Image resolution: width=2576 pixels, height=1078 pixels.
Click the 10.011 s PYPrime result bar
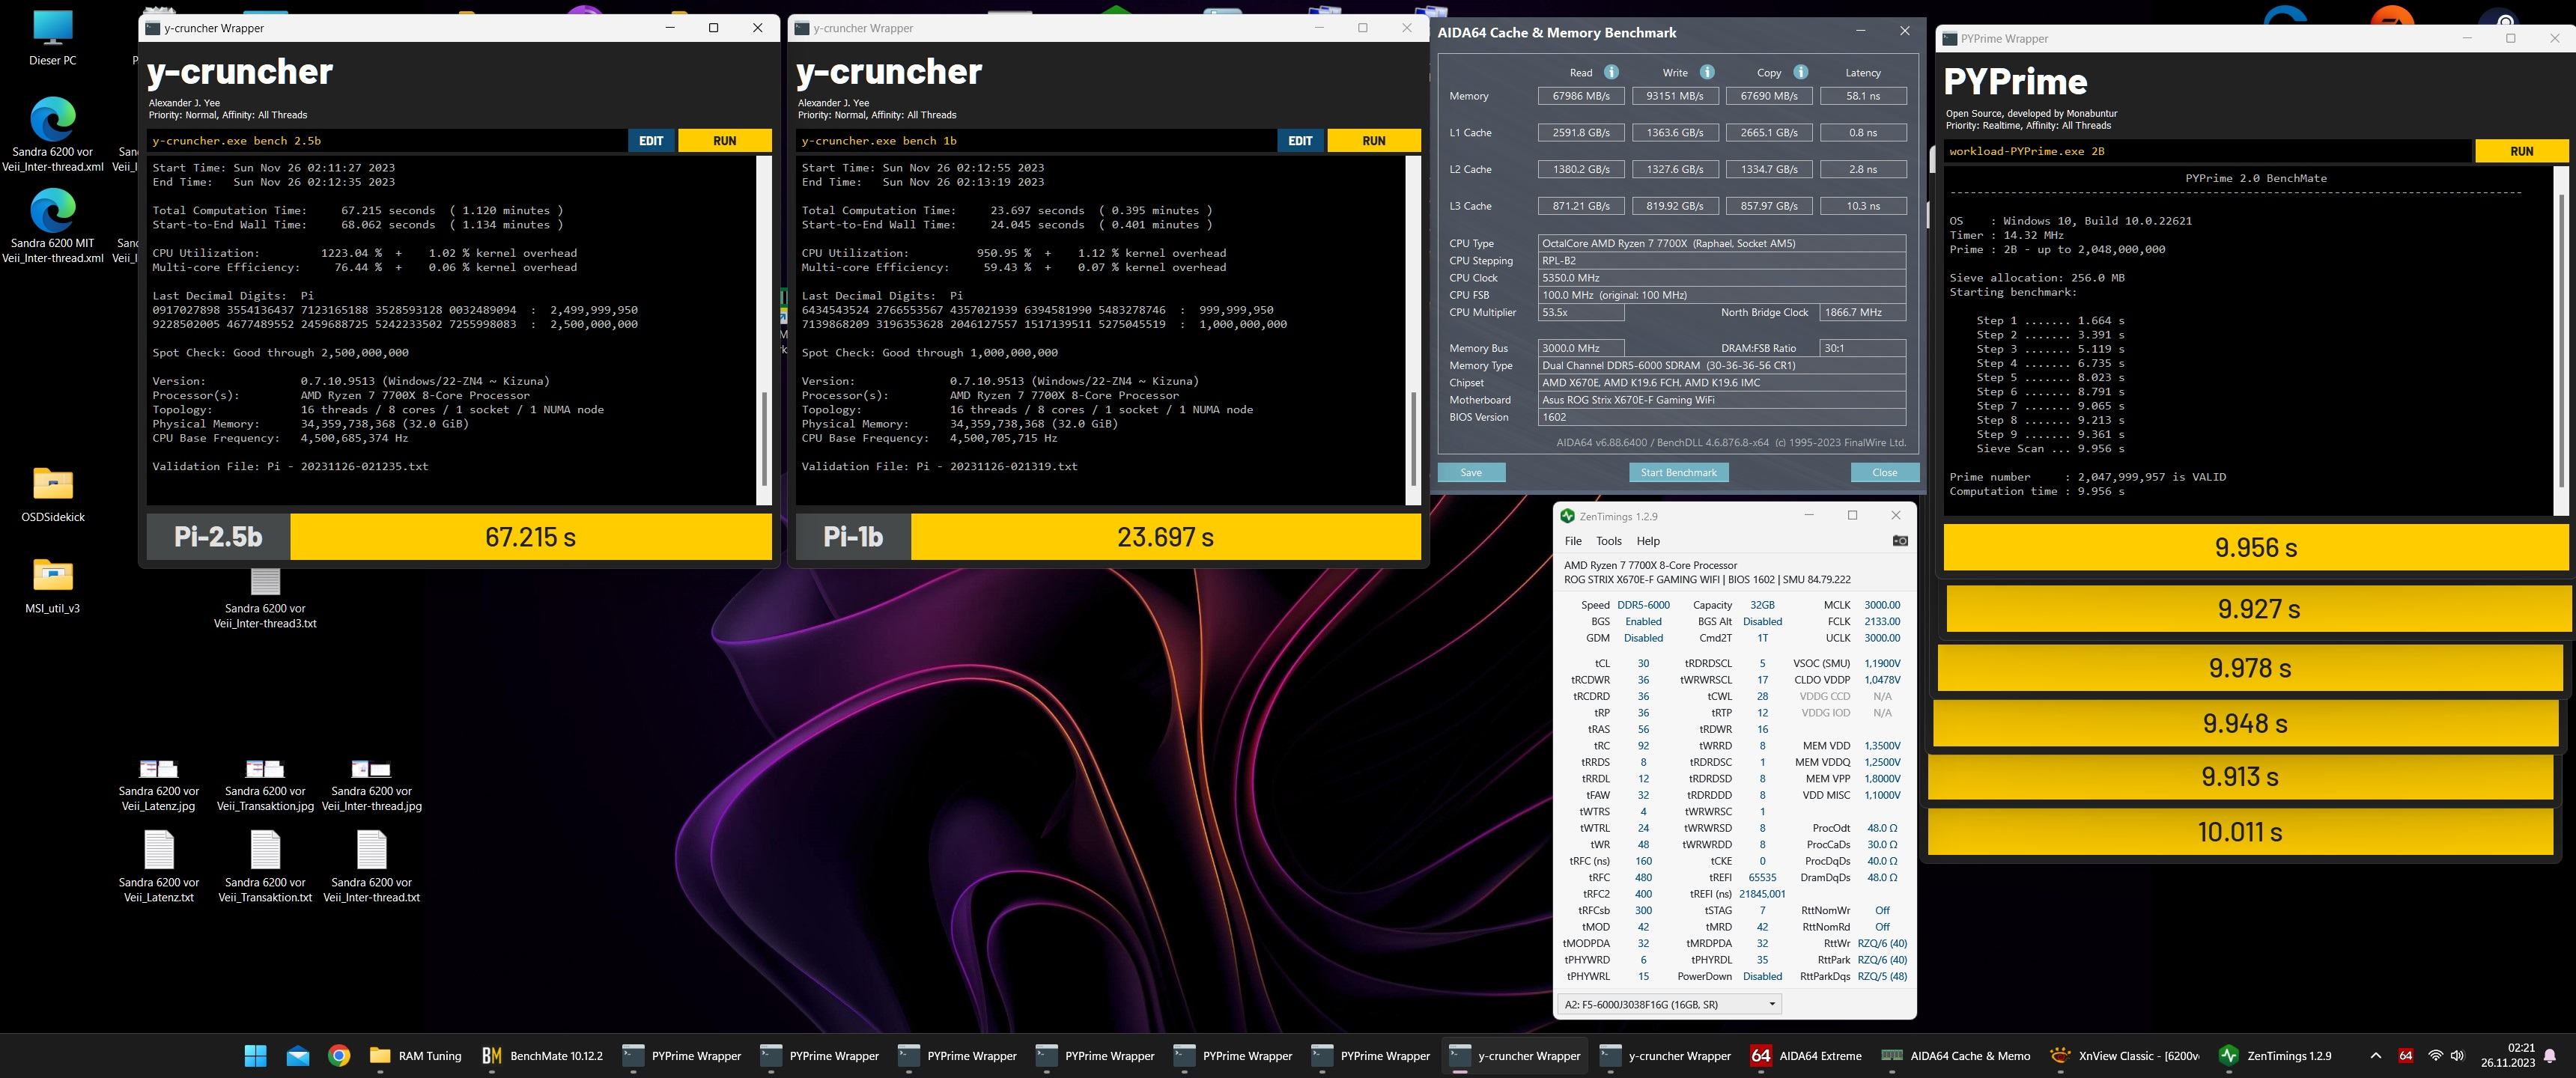click(2240, 831)
